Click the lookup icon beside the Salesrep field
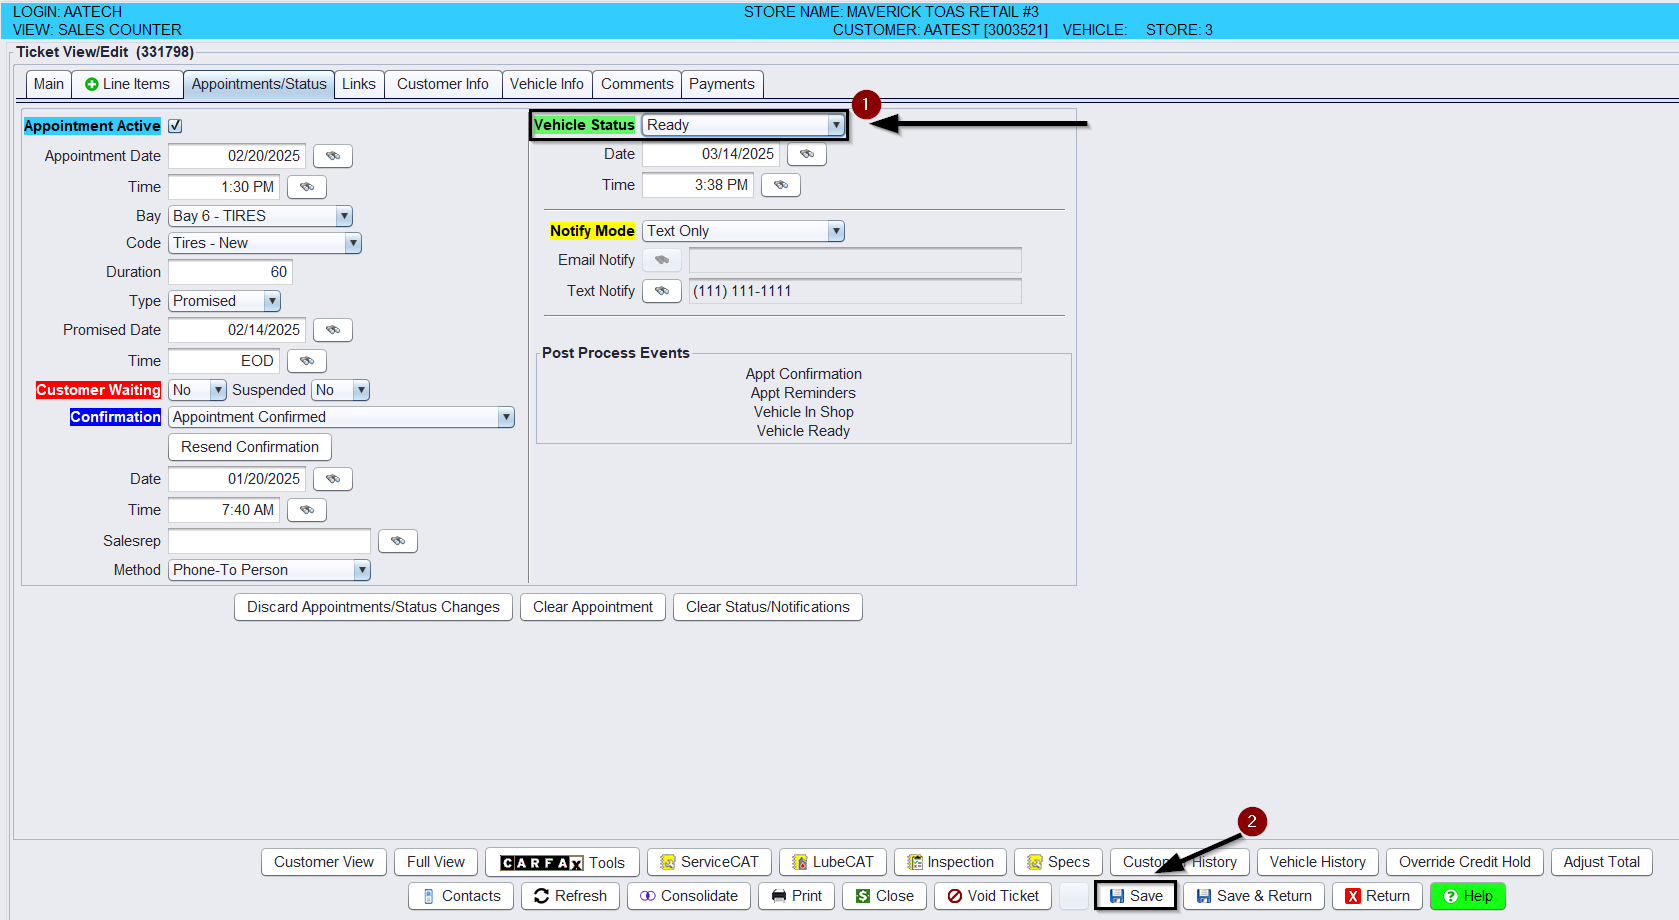 pos(397,541)
